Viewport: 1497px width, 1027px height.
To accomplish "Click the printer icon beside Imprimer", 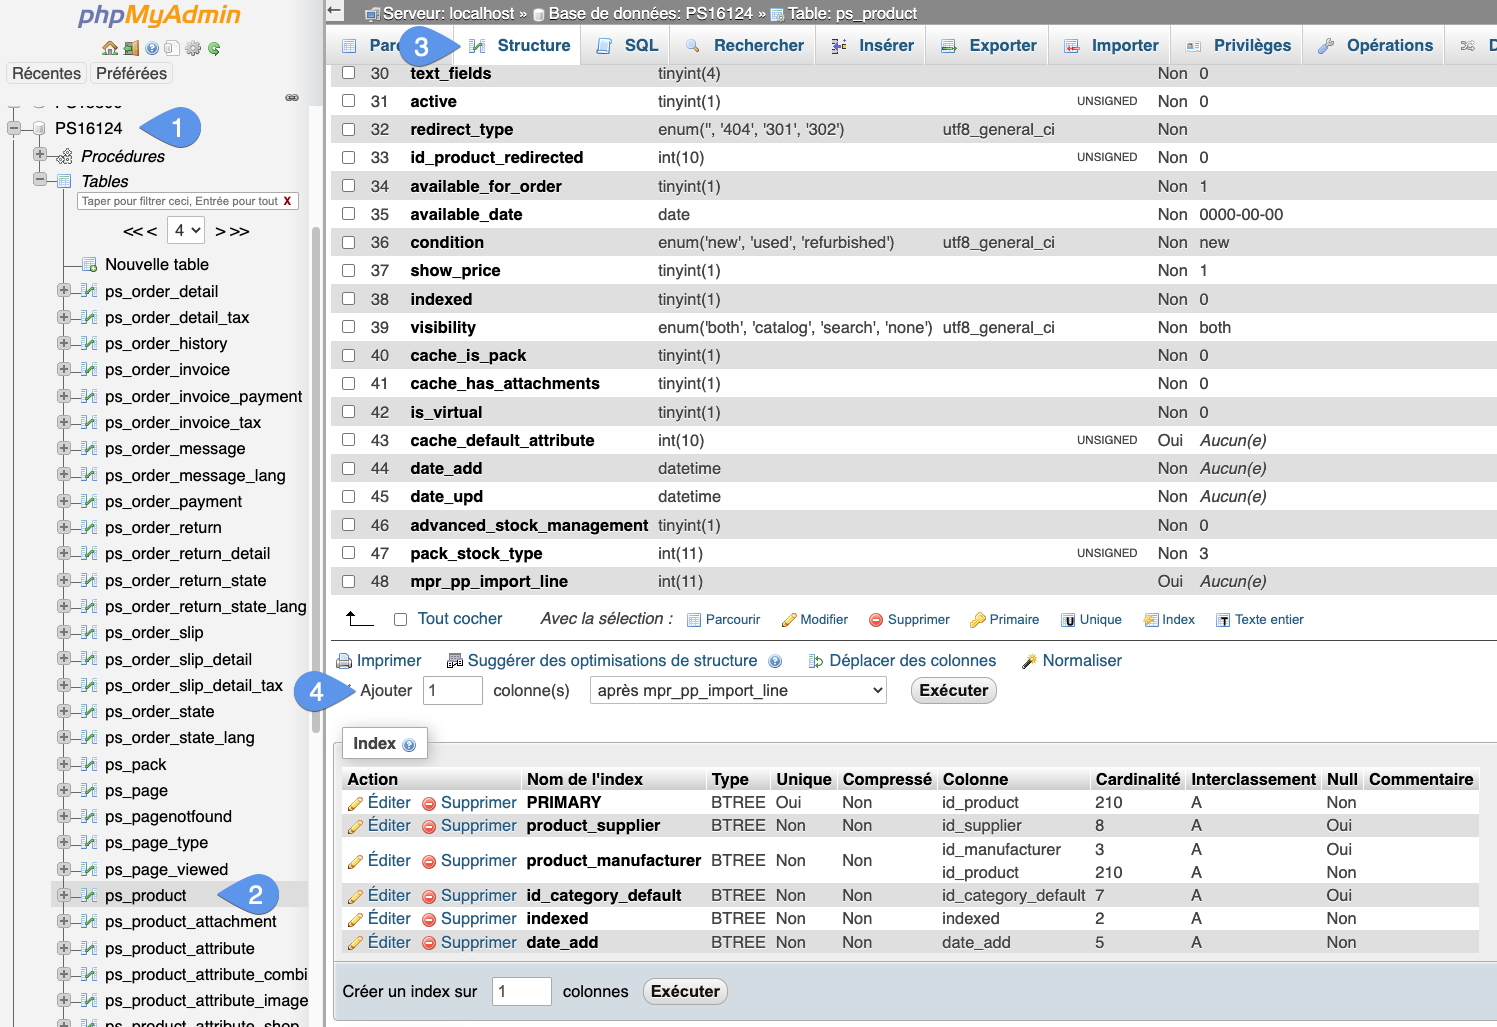I will (344, 661).
